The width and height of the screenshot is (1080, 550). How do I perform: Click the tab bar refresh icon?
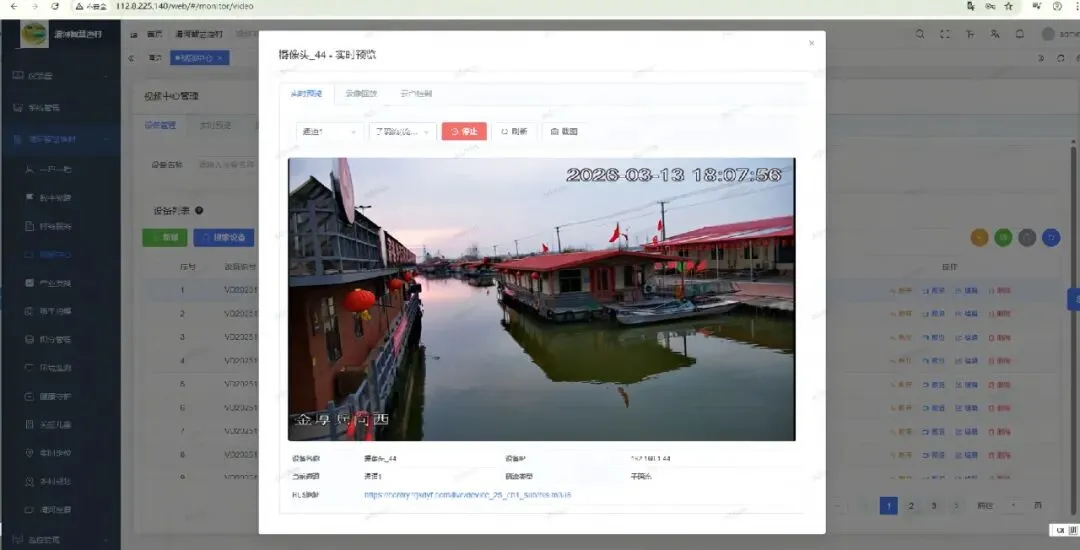click(x=1061, y=59)
